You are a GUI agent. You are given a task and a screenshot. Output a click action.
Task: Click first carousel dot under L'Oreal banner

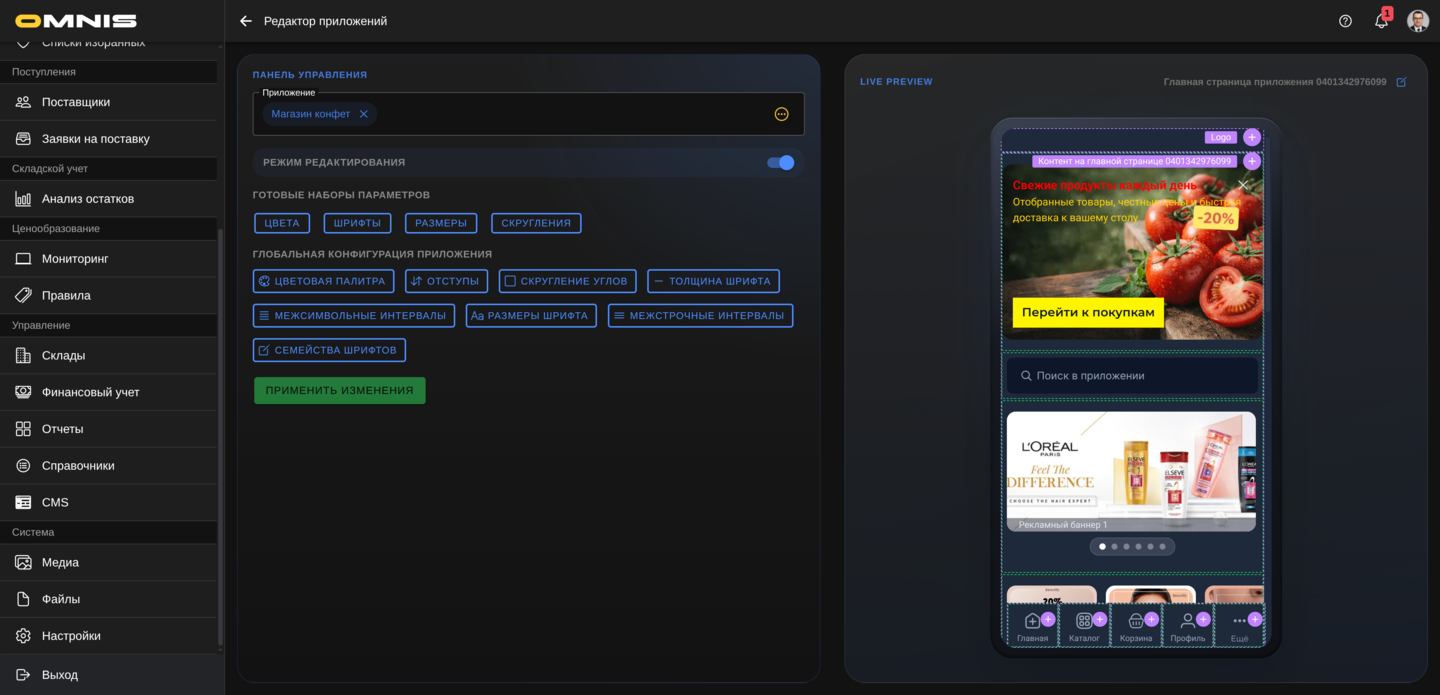click(1102, 547)
